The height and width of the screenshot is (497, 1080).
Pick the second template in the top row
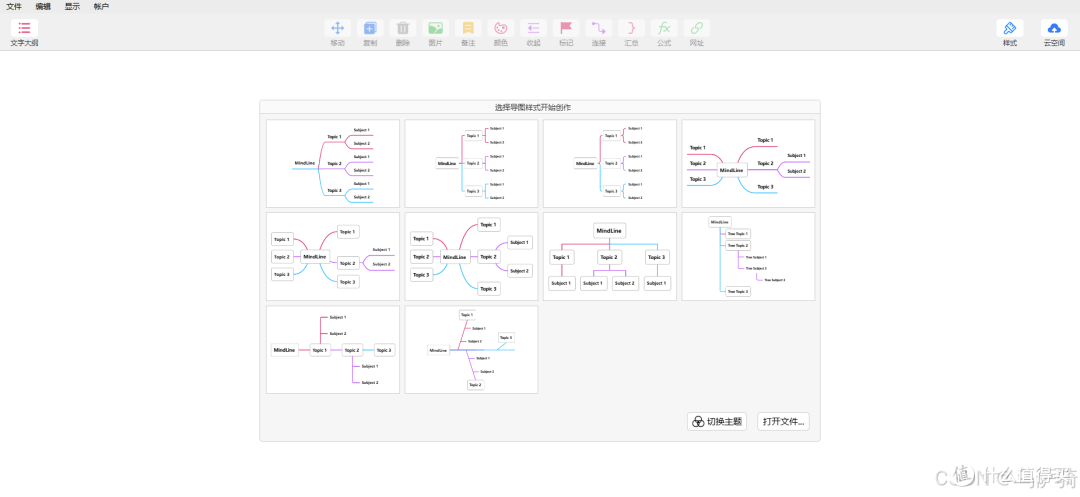coord(471,163)
